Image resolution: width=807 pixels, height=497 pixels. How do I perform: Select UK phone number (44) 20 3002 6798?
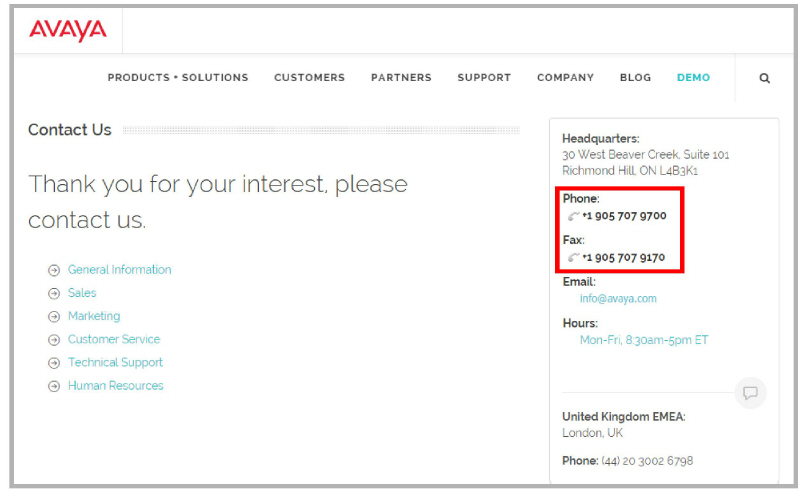click(647, 461)
